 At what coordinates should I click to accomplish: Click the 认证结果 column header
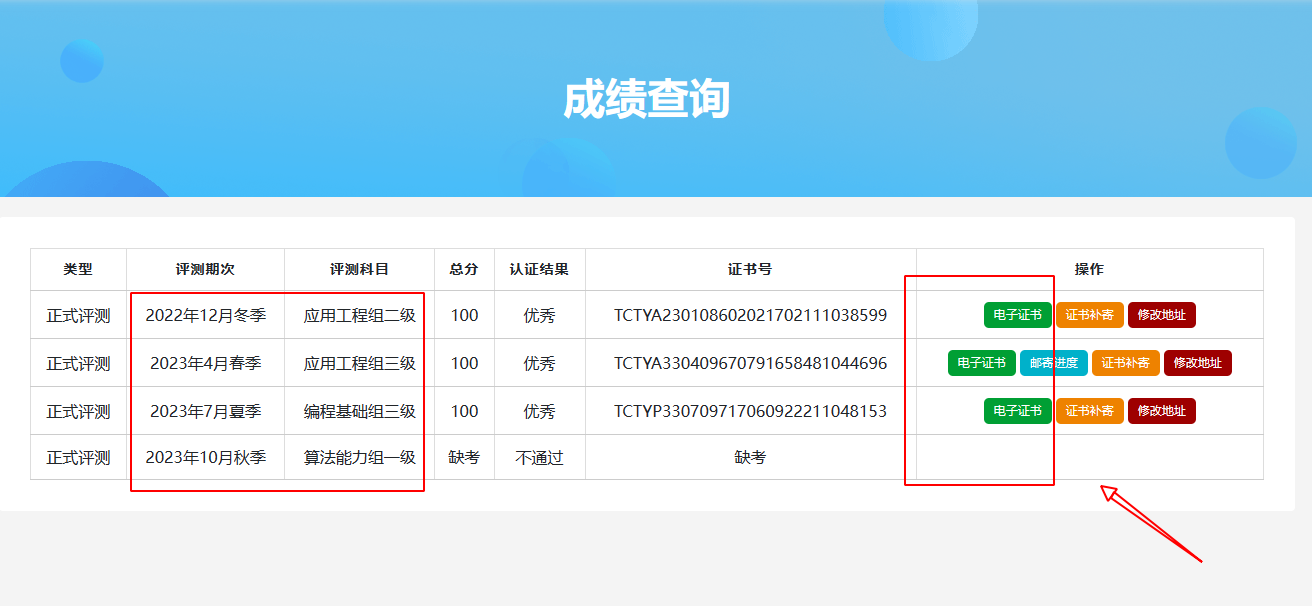[x=540, y=270]
